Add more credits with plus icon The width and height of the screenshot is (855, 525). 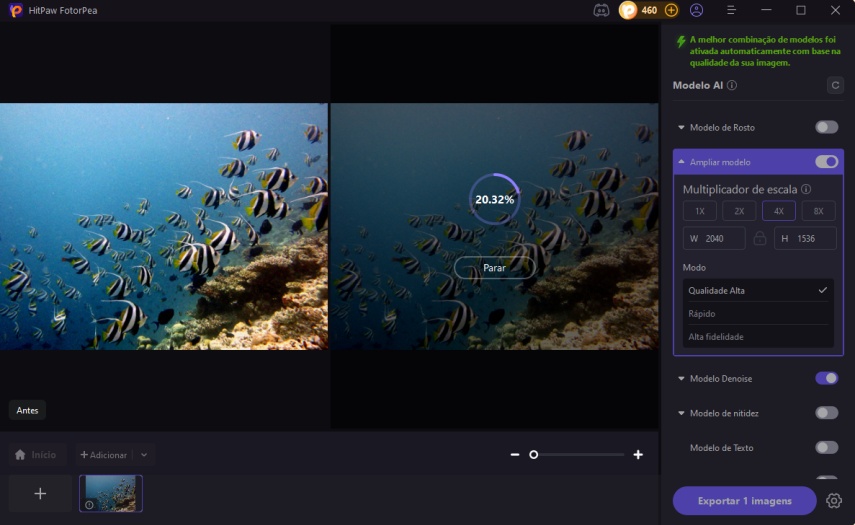point(671,10)
